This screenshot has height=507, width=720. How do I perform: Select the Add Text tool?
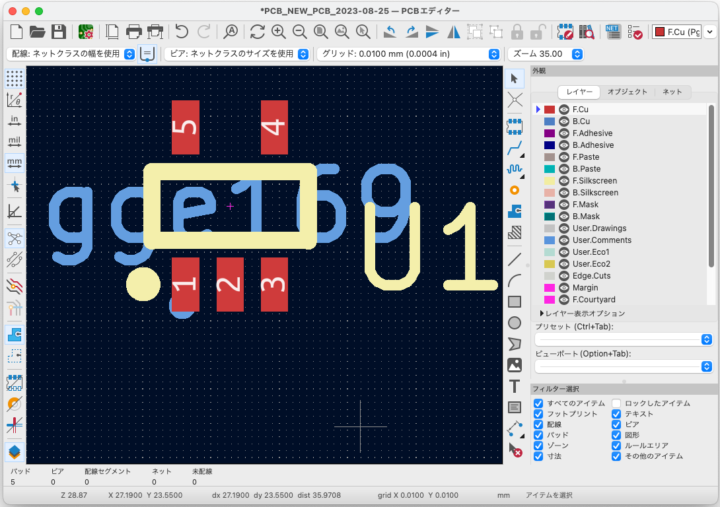click(515, 386)
